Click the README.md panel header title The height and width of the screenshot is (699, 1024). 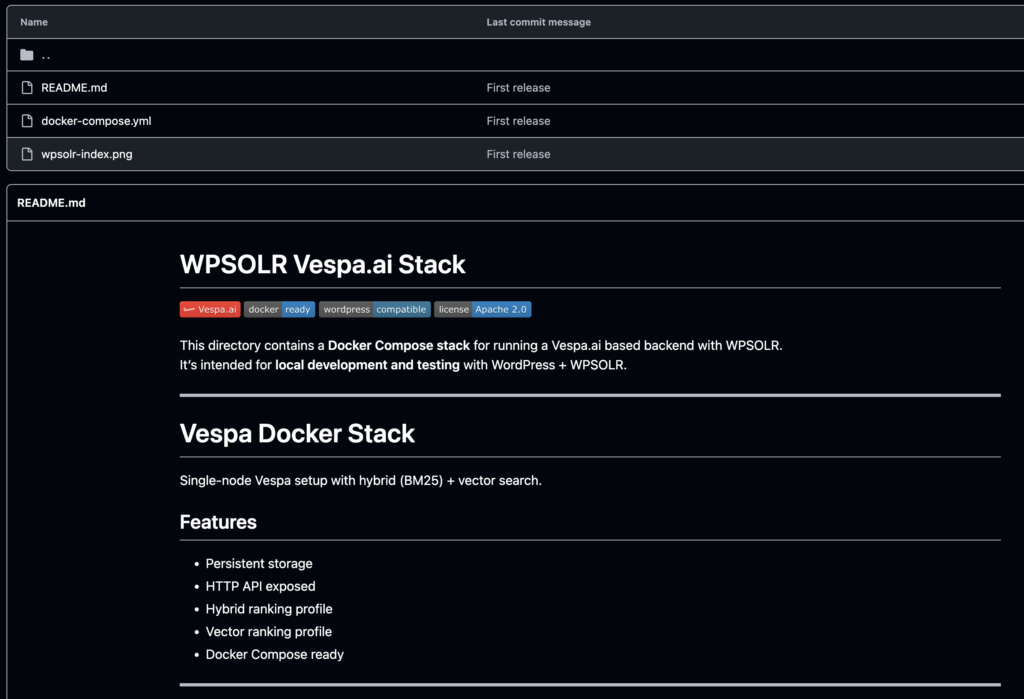51,203
